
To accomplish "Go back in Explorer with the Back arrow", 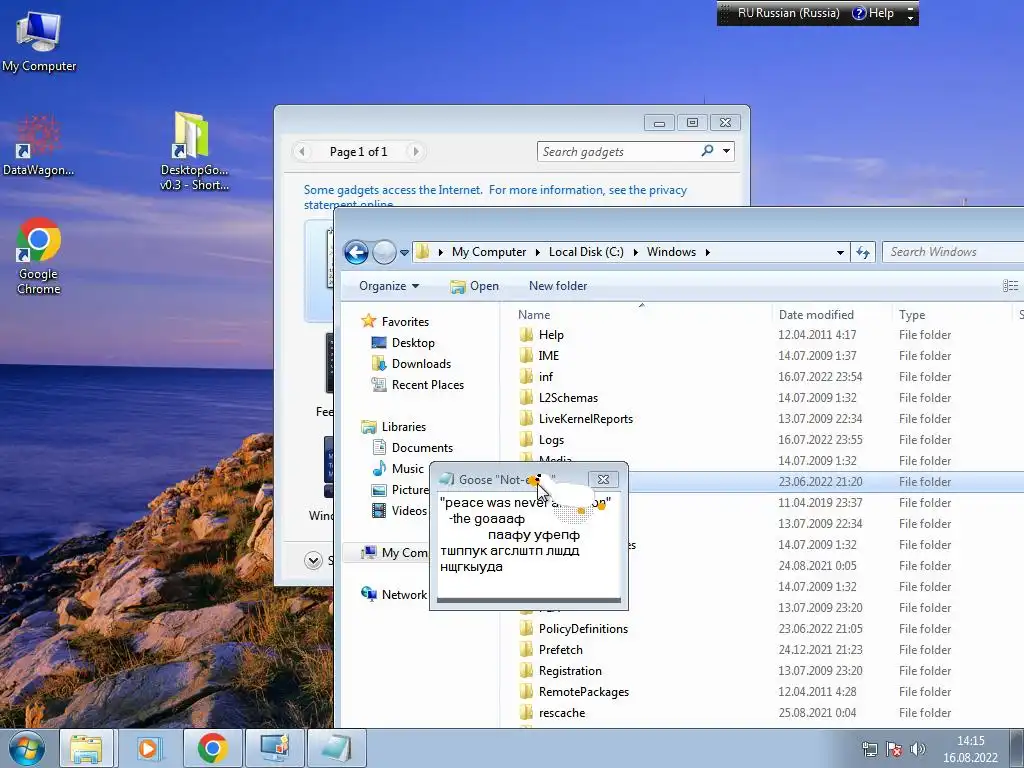I will click(x=357, y=252).
